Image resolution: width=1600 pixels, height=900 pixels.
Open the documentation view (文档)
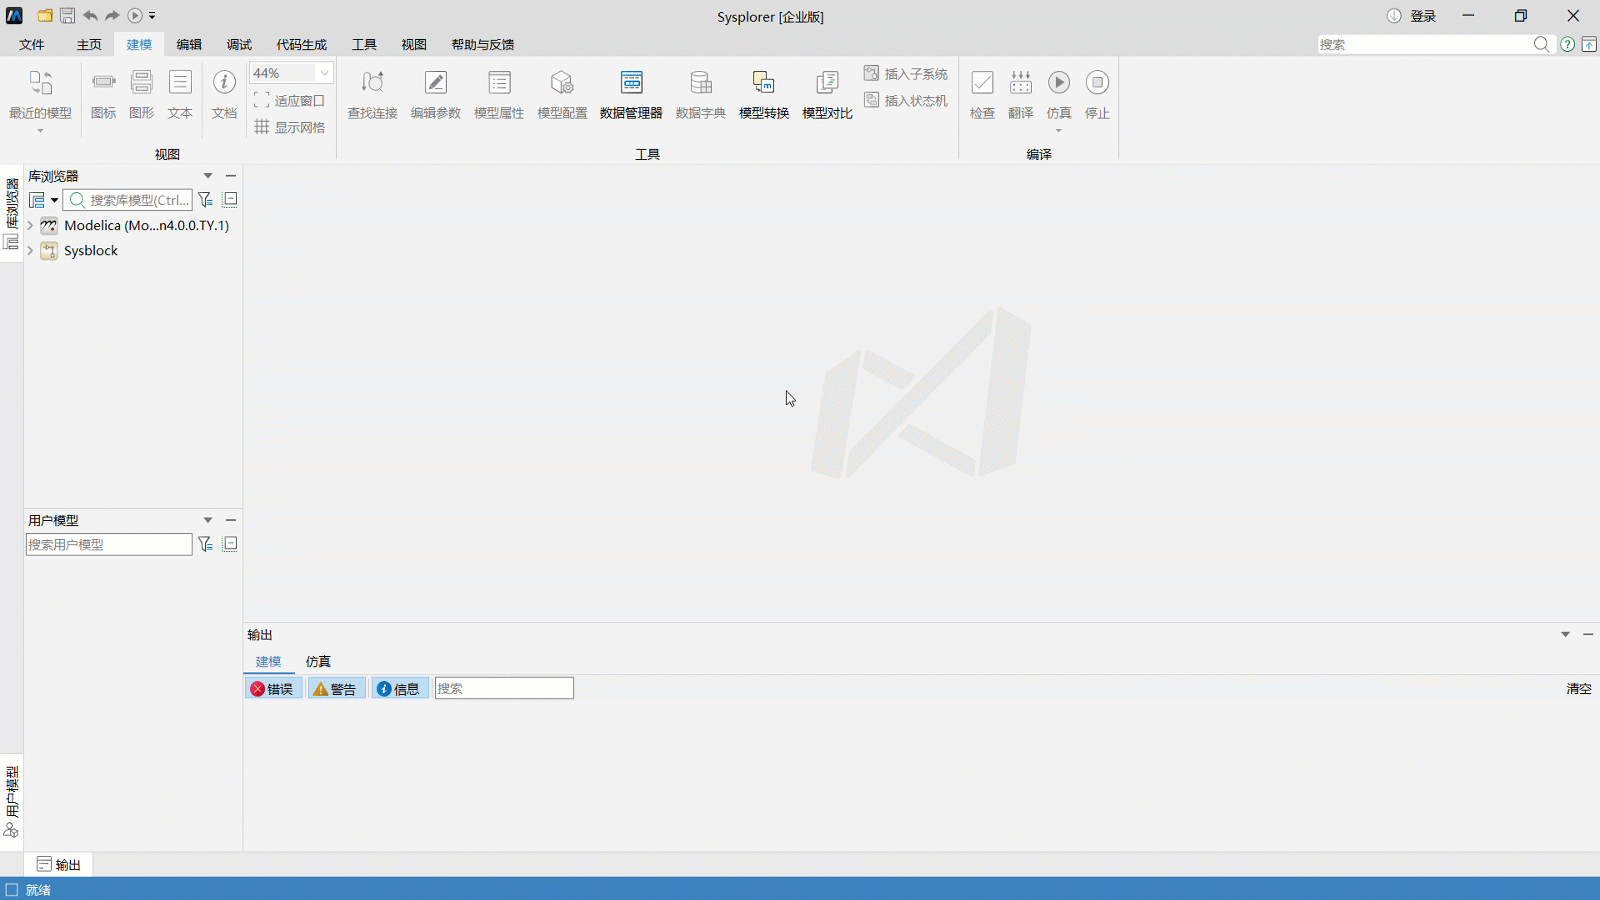pos(224,94)
